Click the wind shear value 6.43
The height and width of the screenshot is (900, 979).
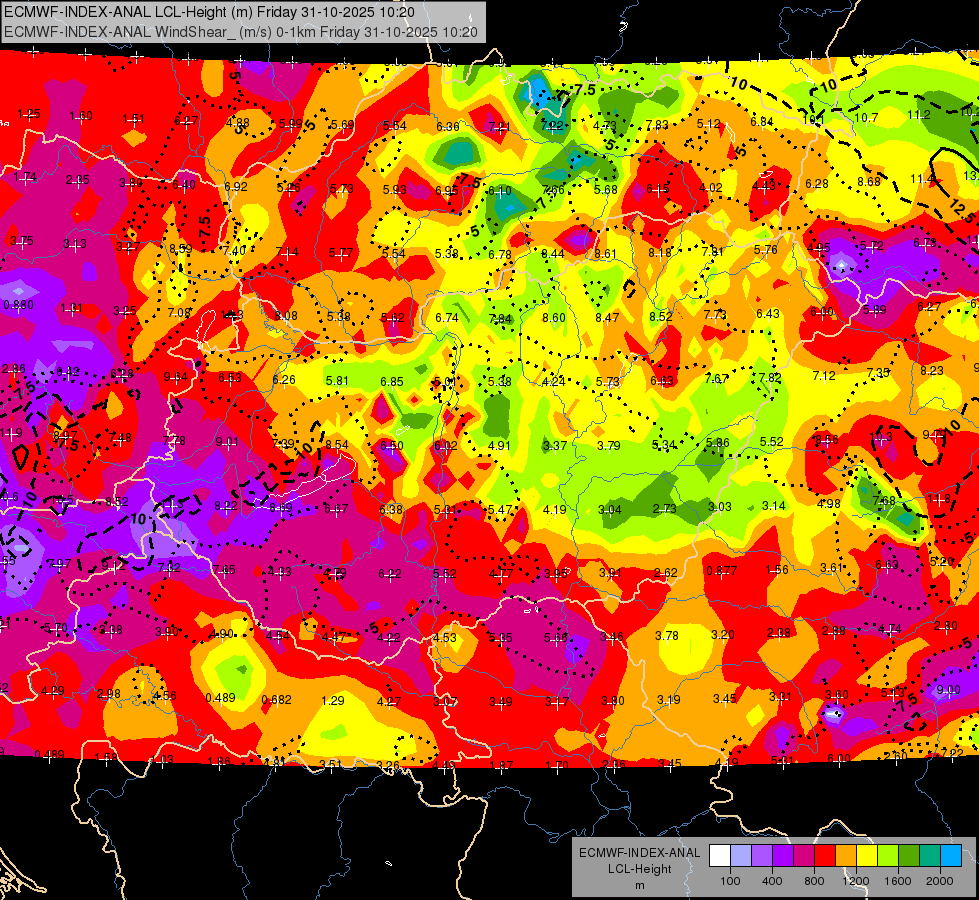click(x=768, y=314)
